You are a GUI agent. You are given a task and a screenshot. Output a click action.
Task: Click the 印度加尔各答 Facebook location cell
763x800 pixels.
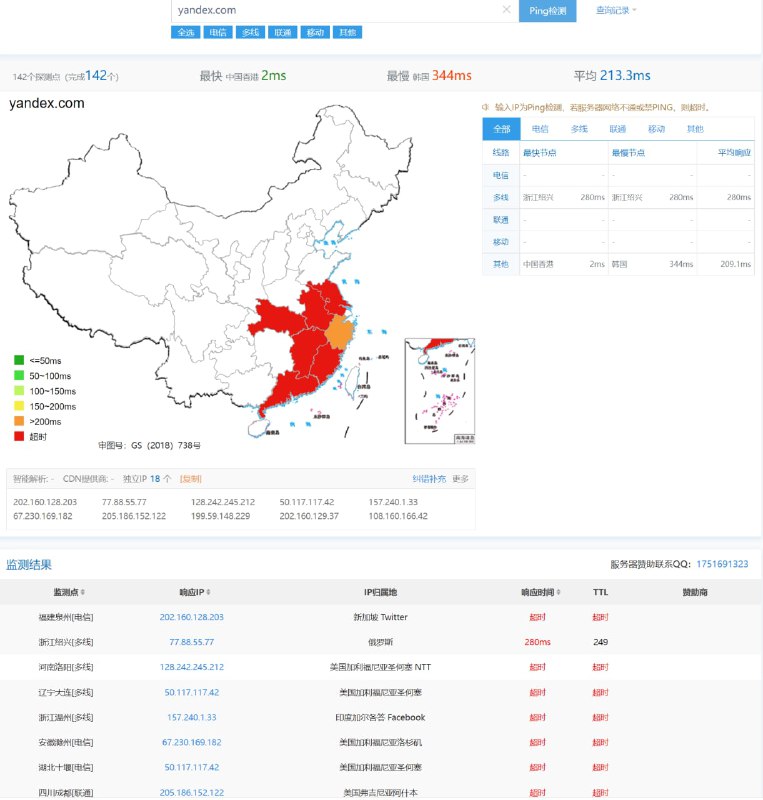click(380, 717)
